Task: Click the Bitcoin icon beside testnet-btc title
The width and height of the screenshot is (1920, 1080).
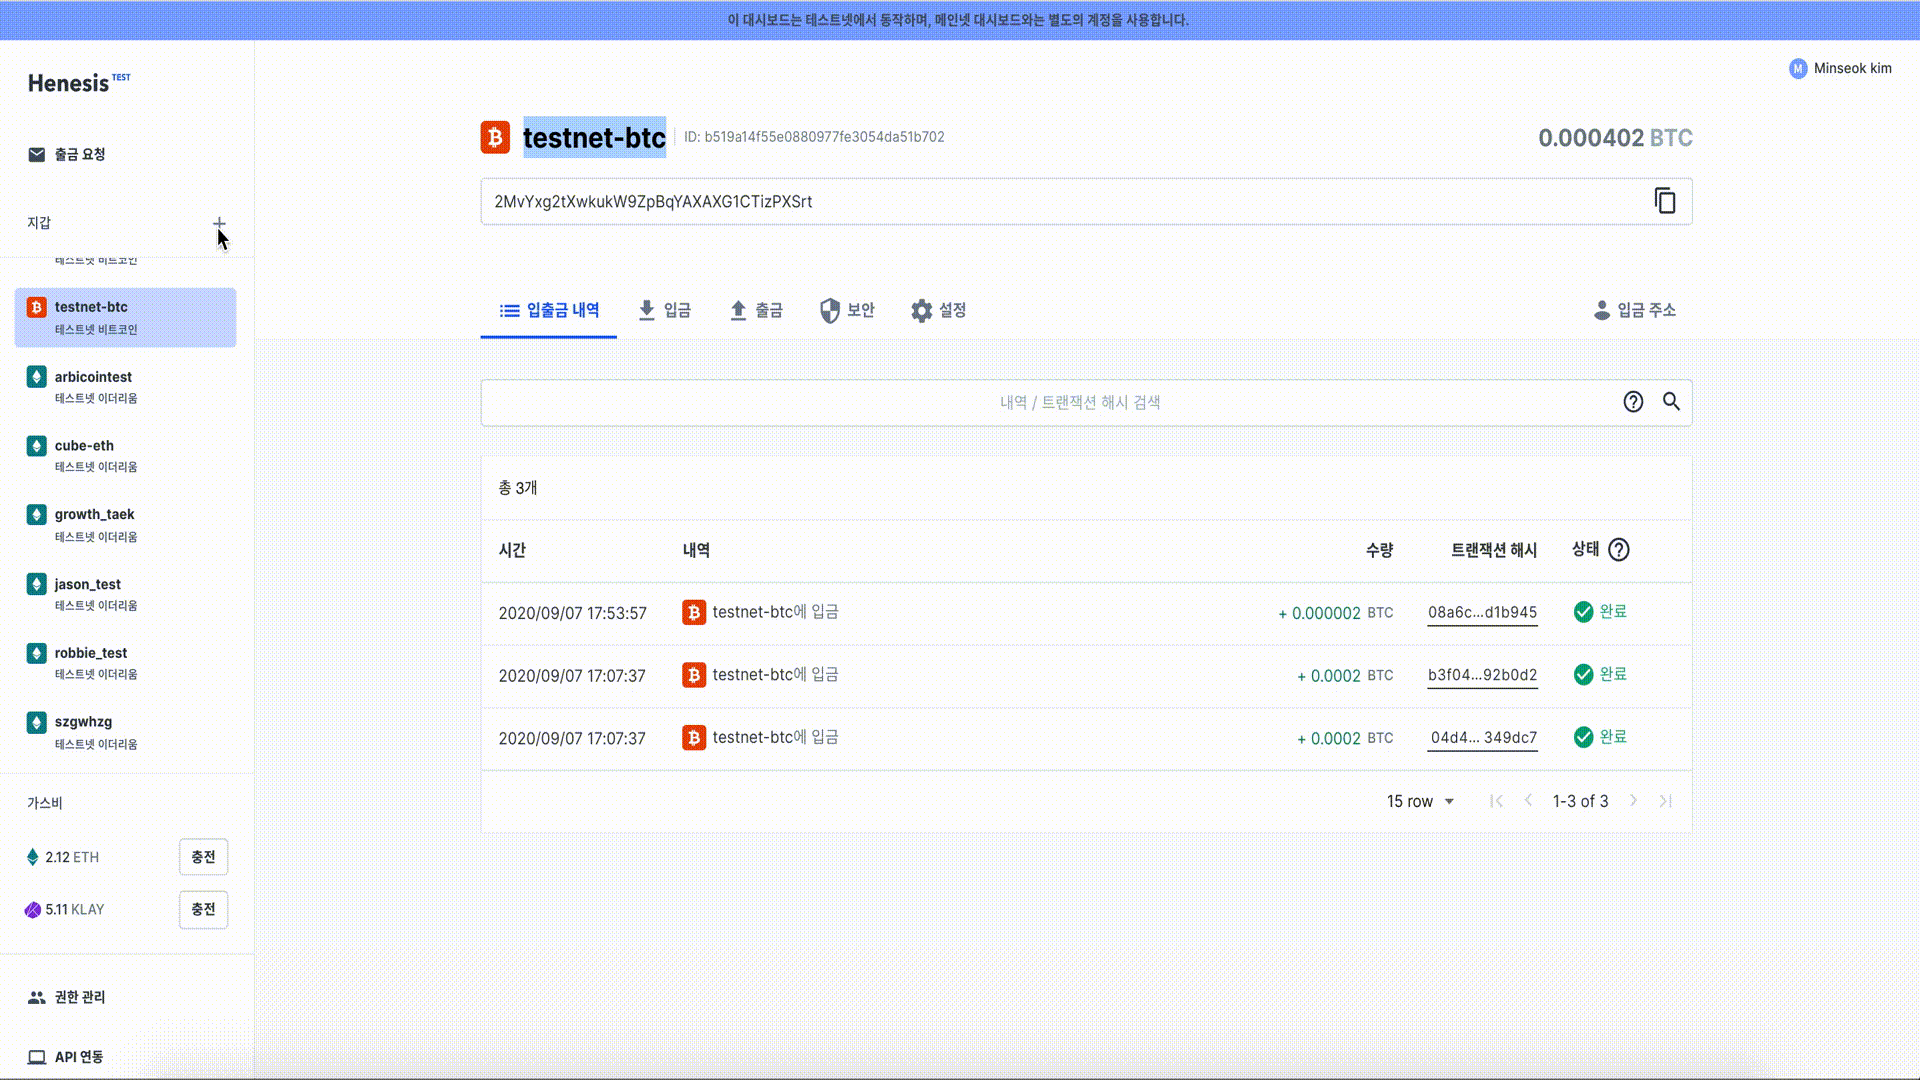Action: 495,137
